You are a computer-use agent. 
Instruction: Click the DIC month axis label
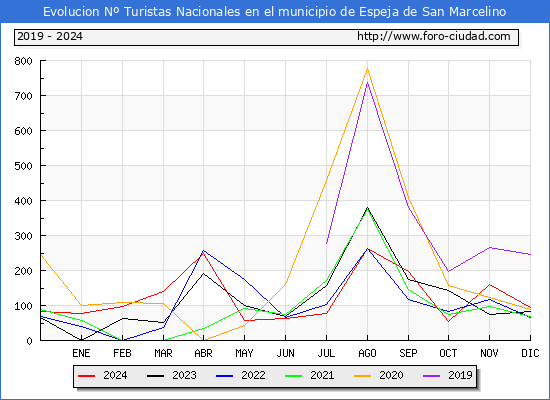pos(530,353)
